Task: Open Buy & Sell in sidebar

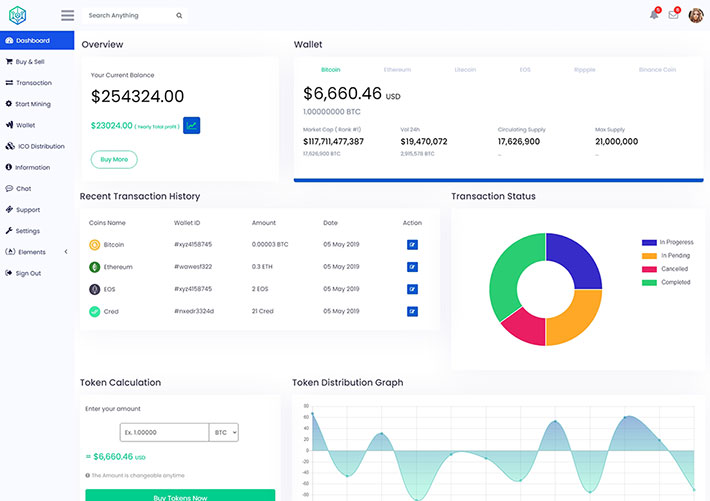Action: pyautogui.click(x=30, y=62)
